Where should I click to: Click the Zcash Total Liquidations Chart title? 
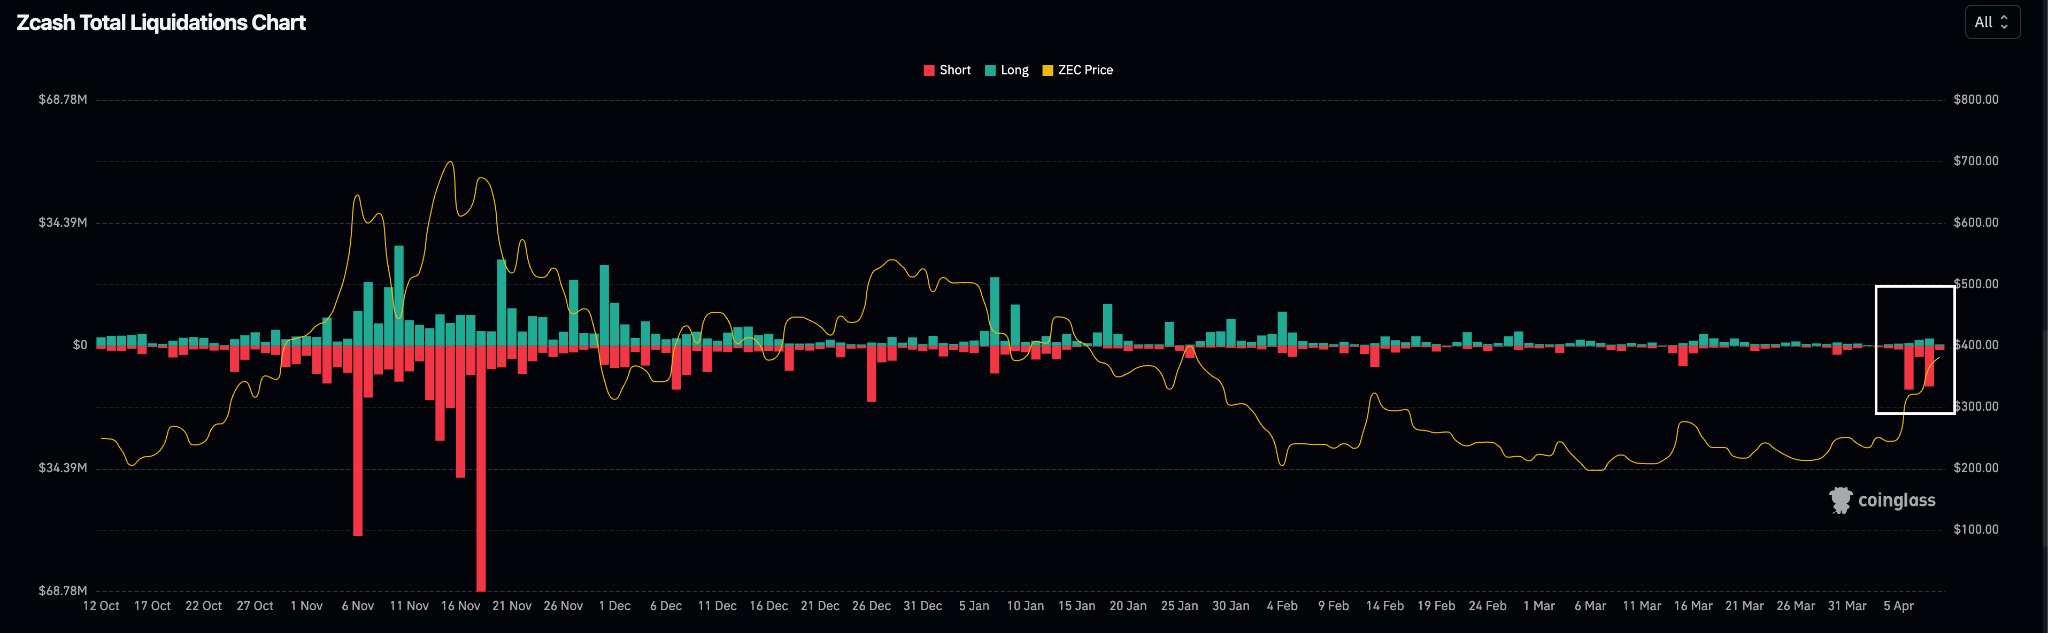[161, 22]
